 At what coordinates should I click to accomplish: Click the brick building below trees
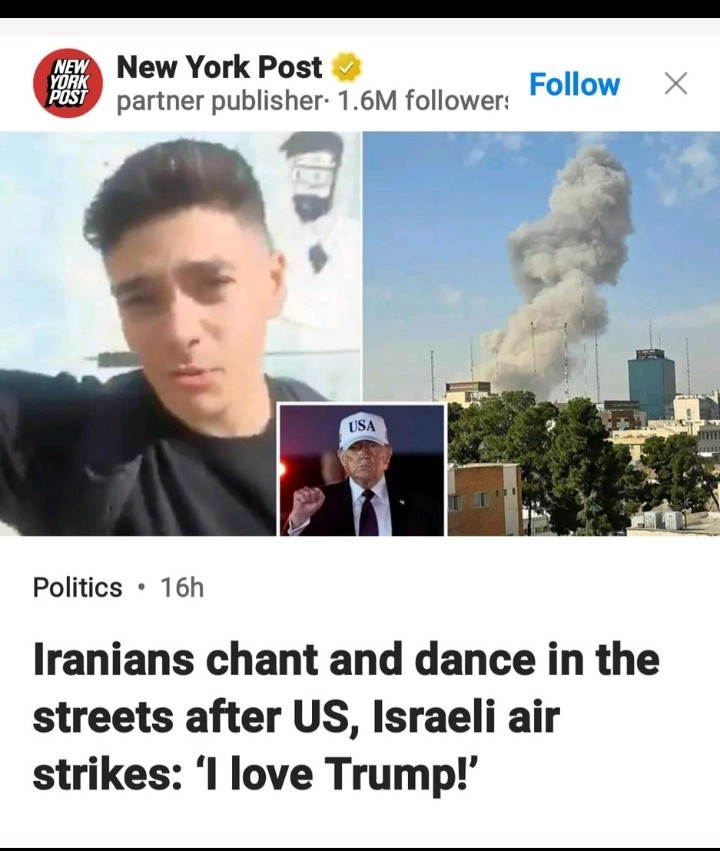pyautogui.click(x=485, y=499)
